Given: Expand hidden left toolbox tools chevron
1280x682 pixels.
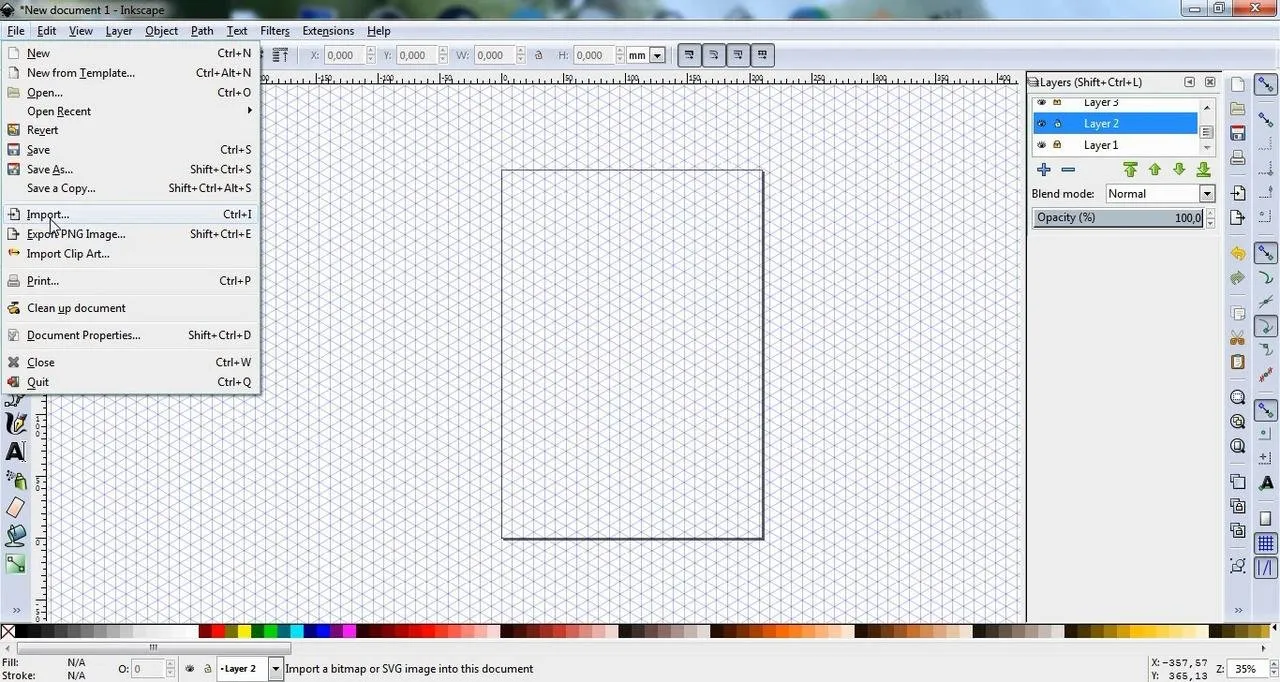Looking at the screenshot, I should coord(15,609).
